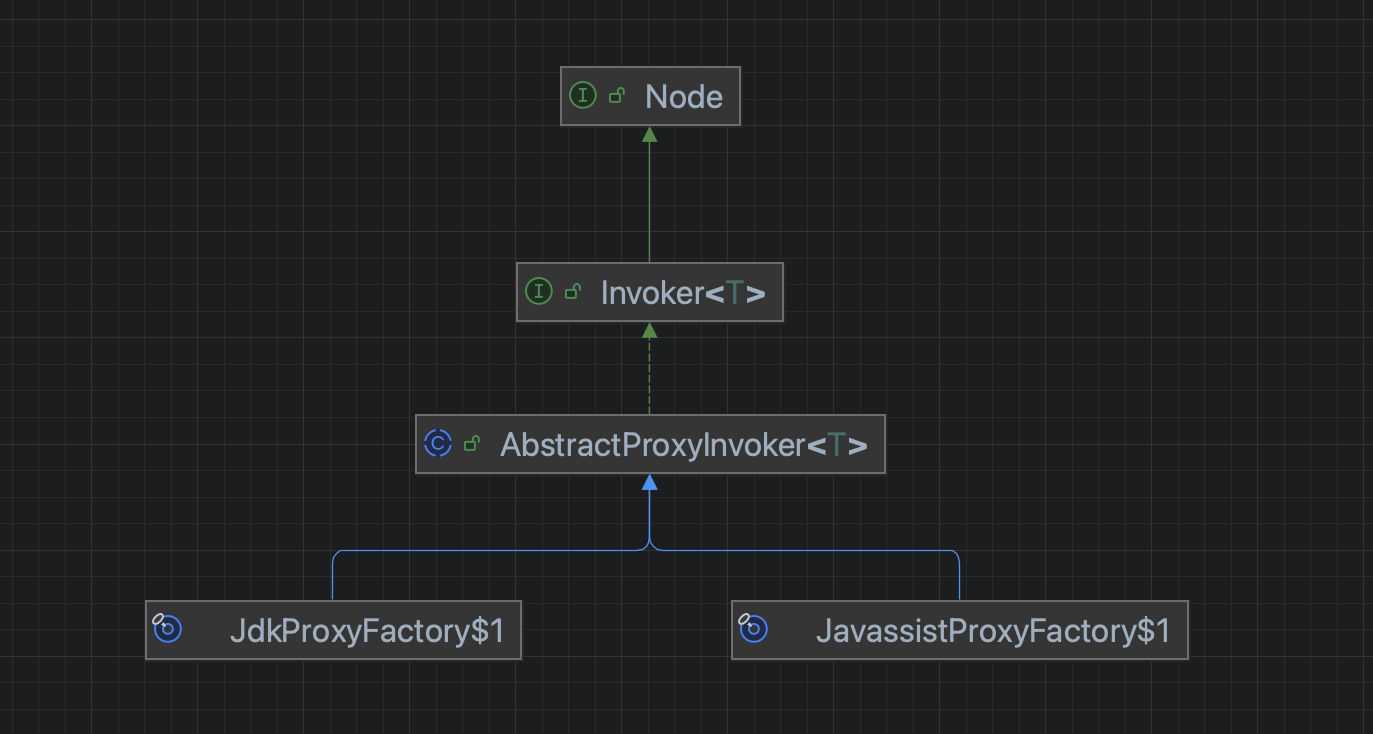Select the Node interface label

(x=684, y=96)
